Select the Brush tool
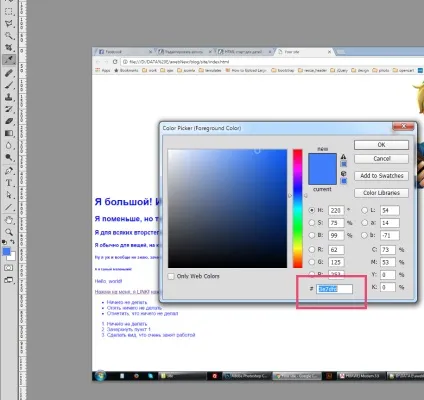This screenshot has width=424, height=400. click(9, 85)
